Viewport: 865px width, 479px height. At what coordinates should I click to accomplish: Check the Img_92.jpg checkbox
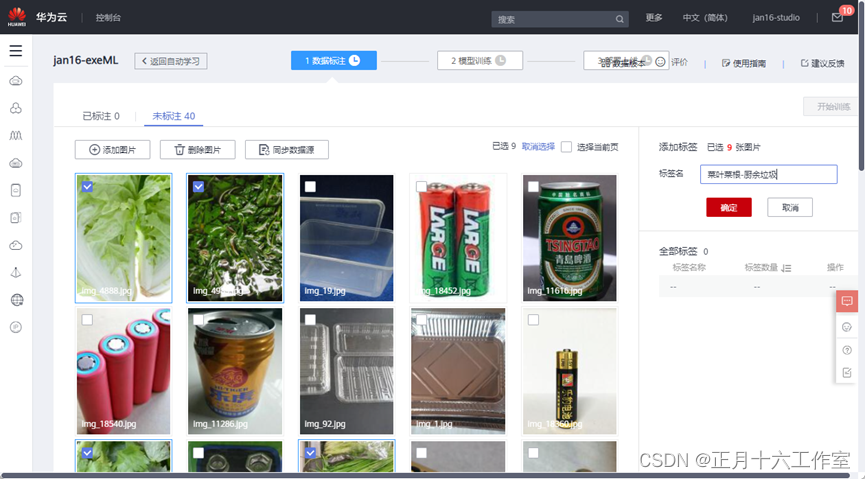tap(310, 320)
